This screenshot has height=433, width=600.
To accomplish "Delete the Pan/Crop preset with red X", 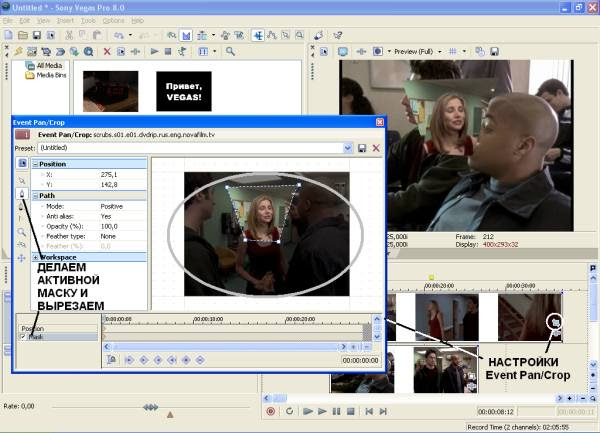I will pos(376,148).
